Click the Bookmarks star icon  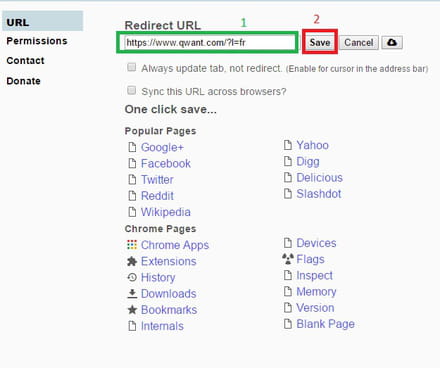132,310
